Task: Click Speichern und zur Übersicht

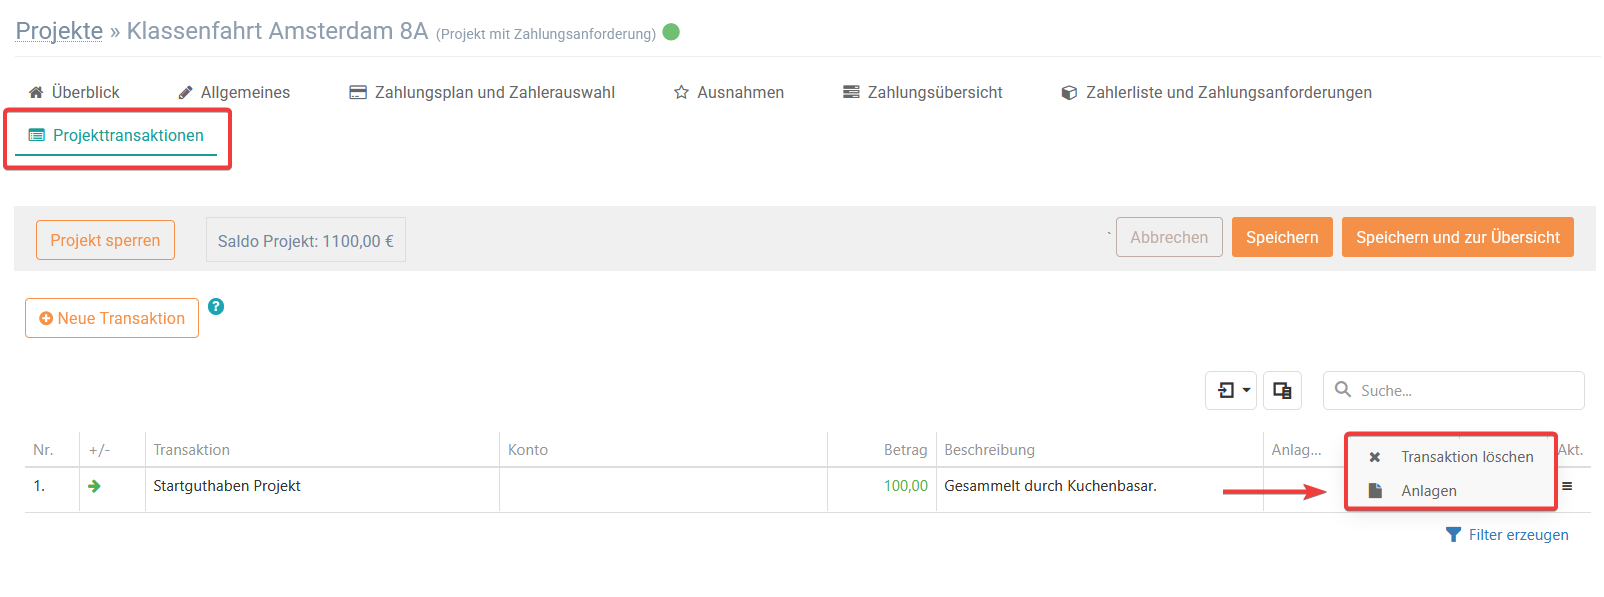Action: [1457, 237]
